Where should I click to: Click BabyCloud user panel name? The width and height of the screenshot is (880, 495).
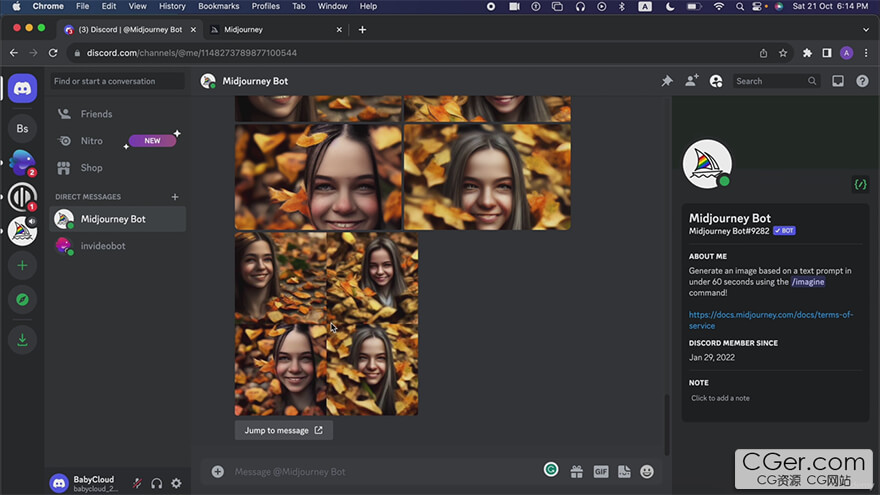coord(94,479)
